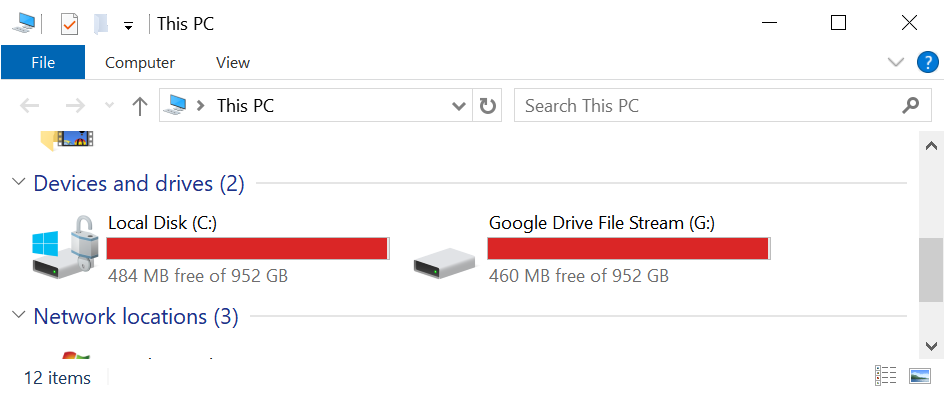Open the blue Help icon

click(928, 62)
